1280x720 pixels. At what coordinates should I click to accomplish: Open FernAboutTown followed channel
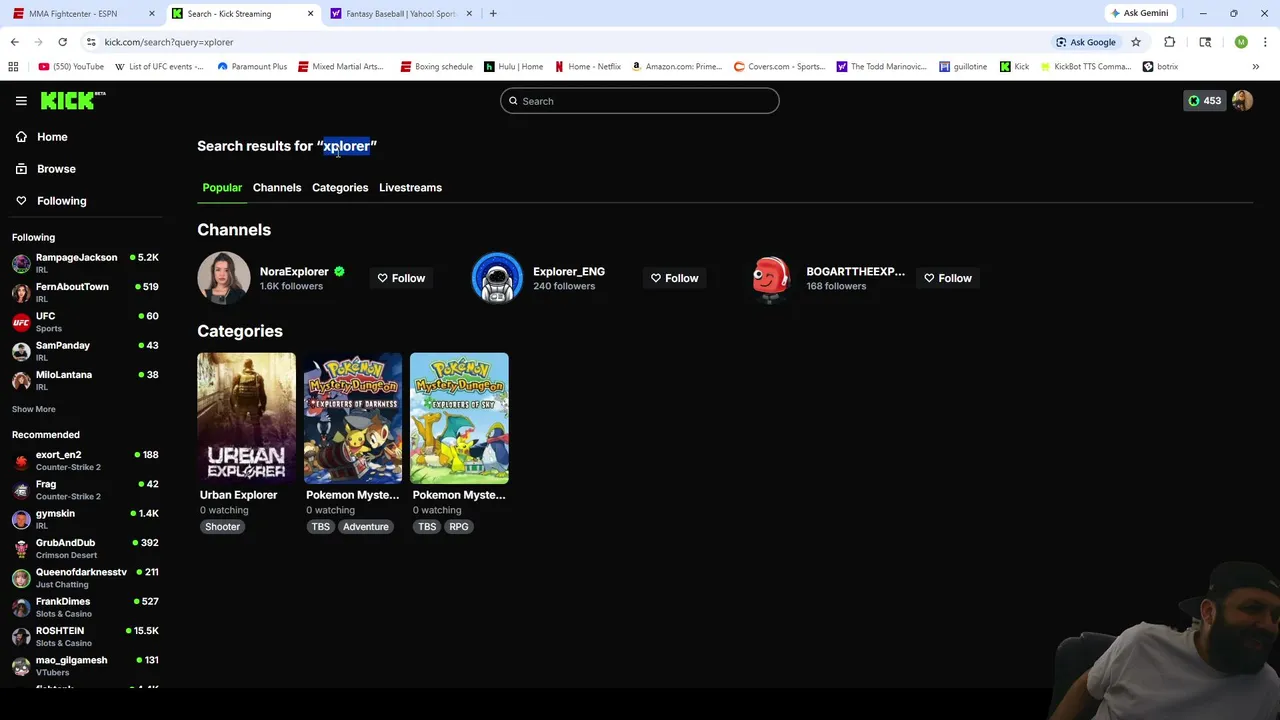tap(85, 293)
